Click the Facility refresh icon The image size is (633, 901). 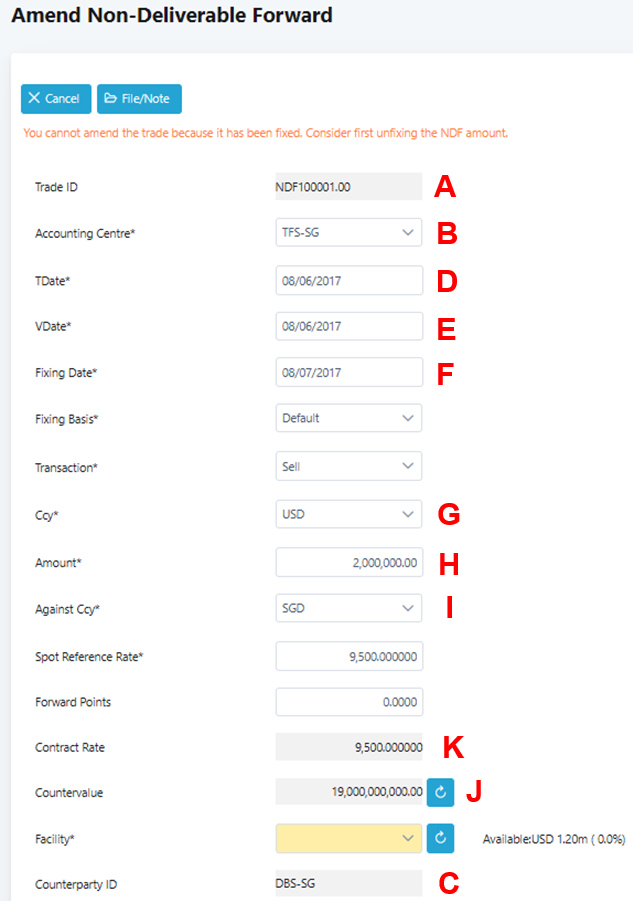coord(440,838)
